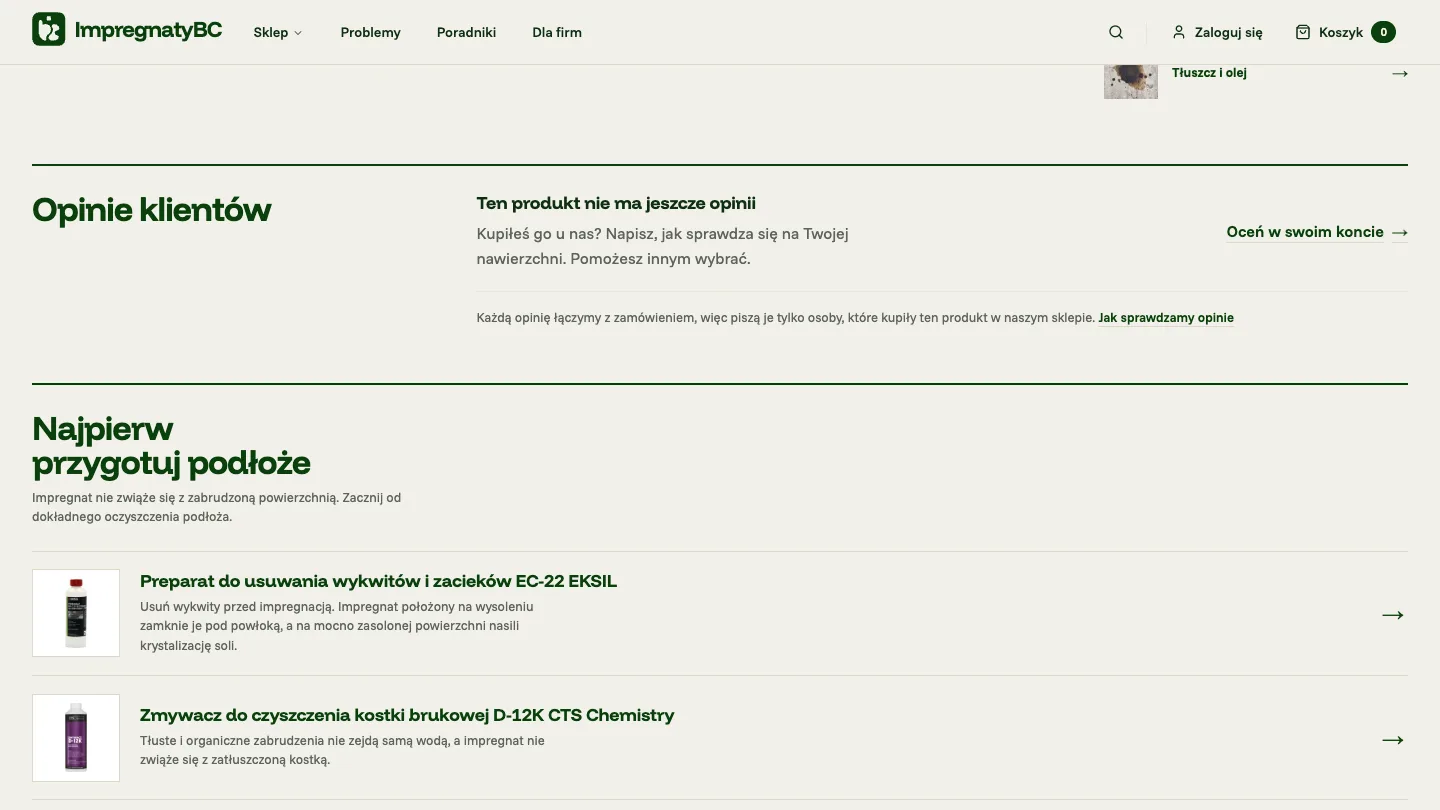Click the text starting Każdą opinię łączymy z zamówieniem

[x=786, y=318]
